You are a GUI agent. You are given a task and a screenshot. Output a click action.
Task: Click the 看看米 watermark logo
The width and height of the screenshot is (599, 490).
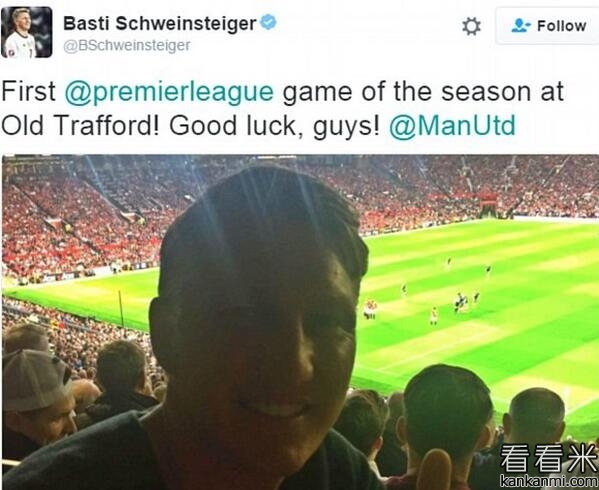coord(549,459)
